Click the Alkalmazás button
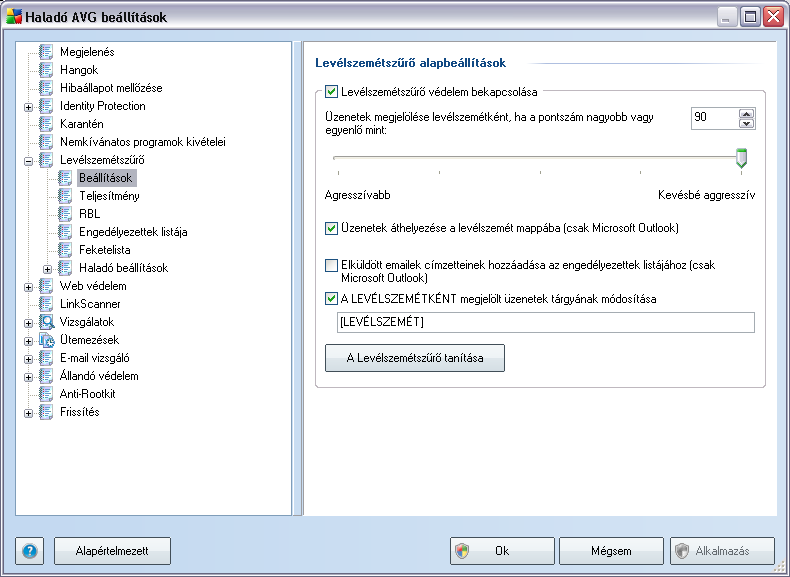Image resolution: width=790 pixels, height=577 pixels. 722,551
